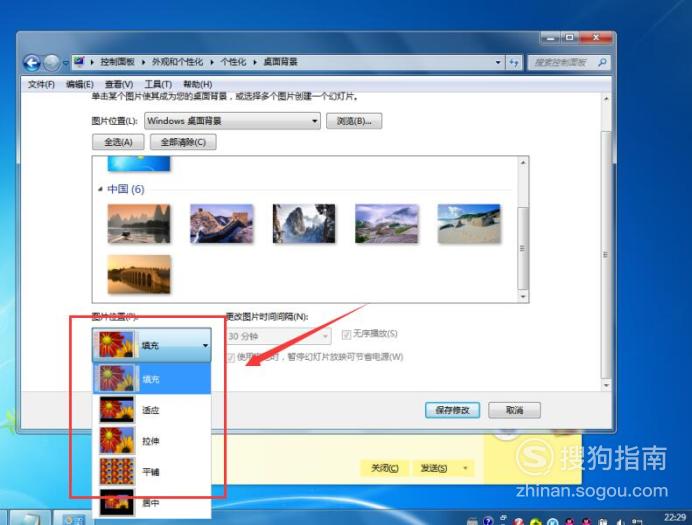Click the 居中 centered flower preview icon
This screenshot has height=525, width=692.
pyautogui.click(x=117, y=502)
